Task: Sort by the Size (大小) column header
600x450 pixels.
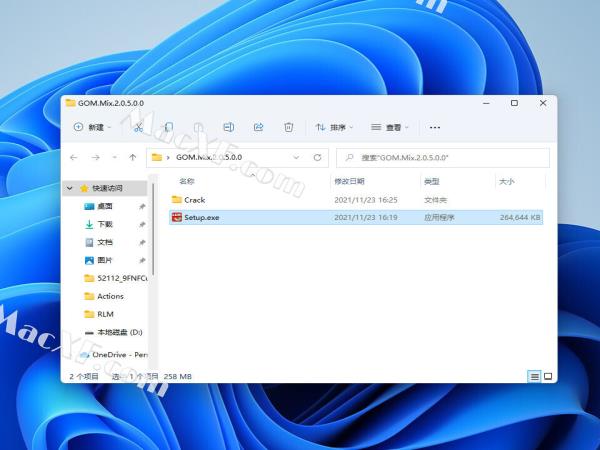Action: (x=507, y=181)
